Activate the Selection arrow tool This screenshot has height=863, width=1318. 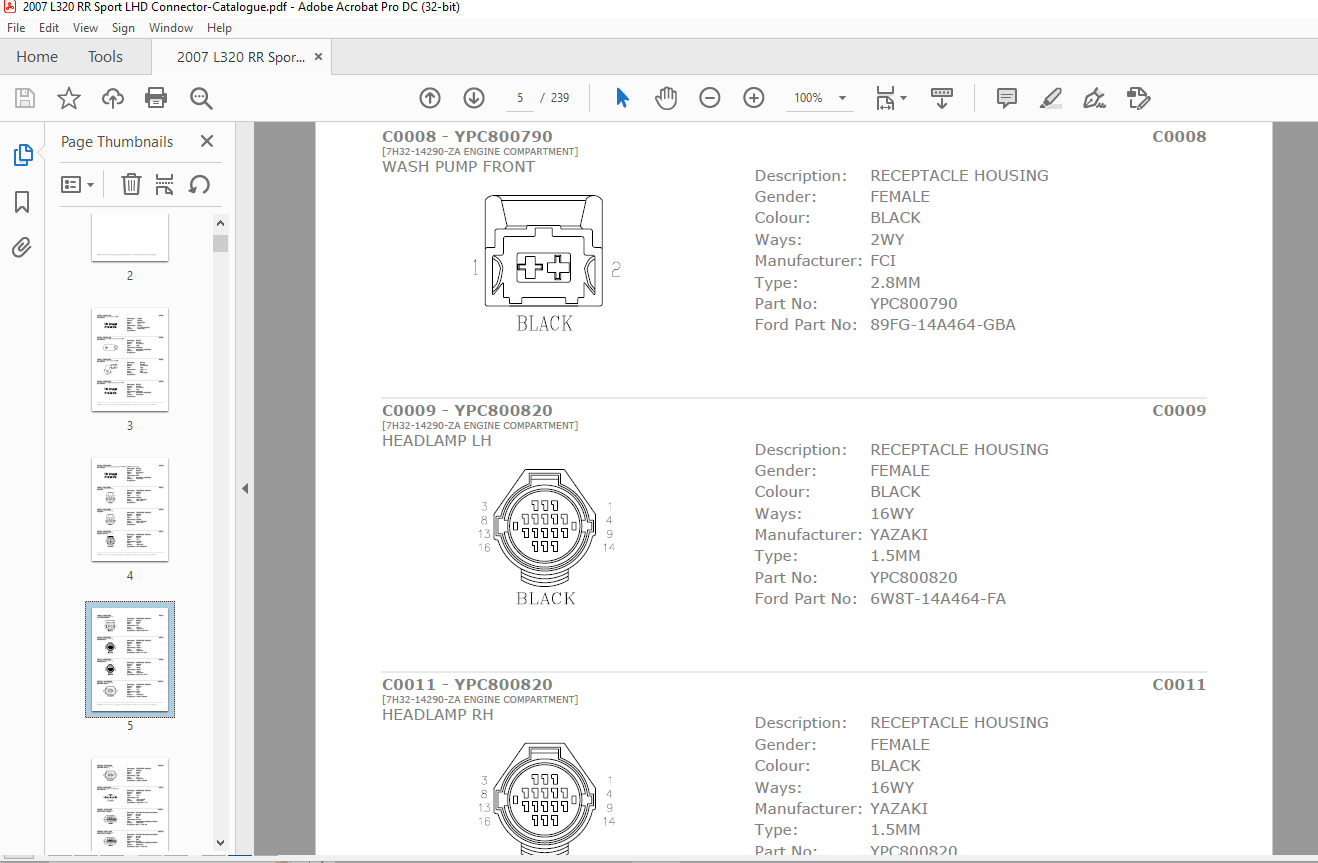point(622,98)
